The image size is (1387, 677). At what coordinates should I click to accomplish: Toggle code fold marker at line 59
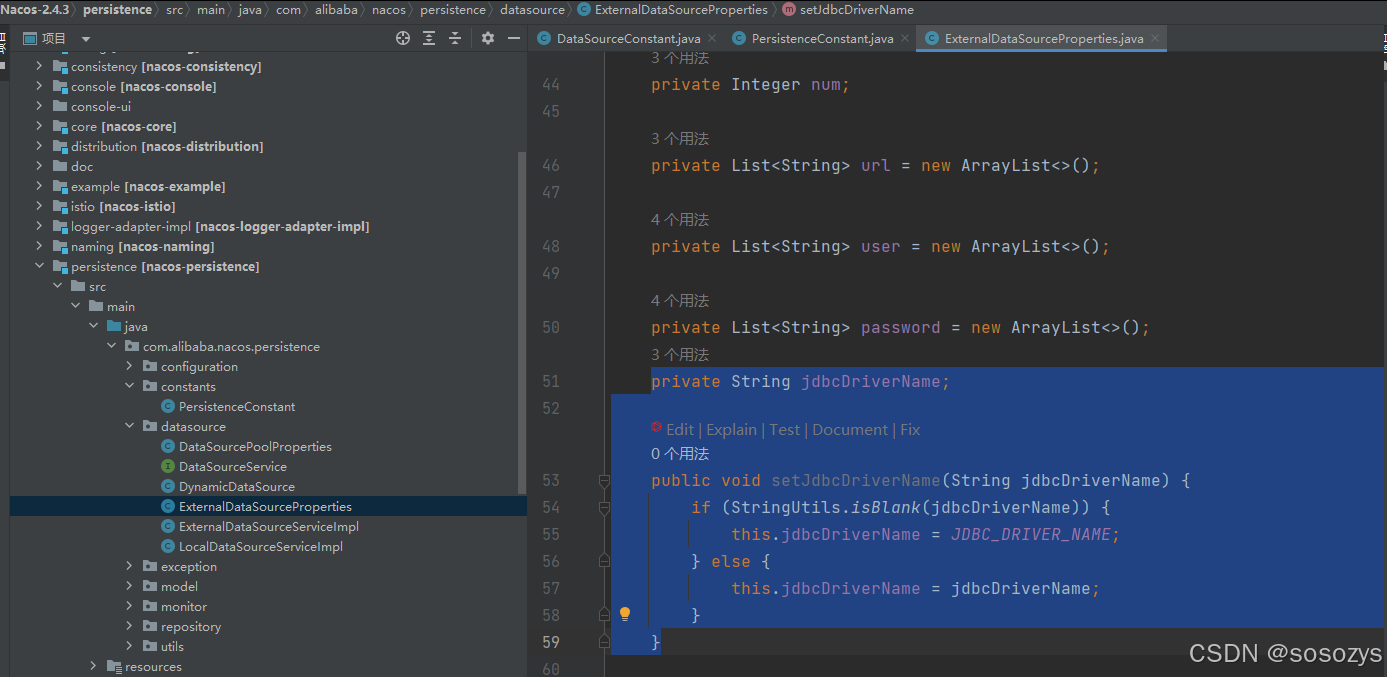click(604, 641)
